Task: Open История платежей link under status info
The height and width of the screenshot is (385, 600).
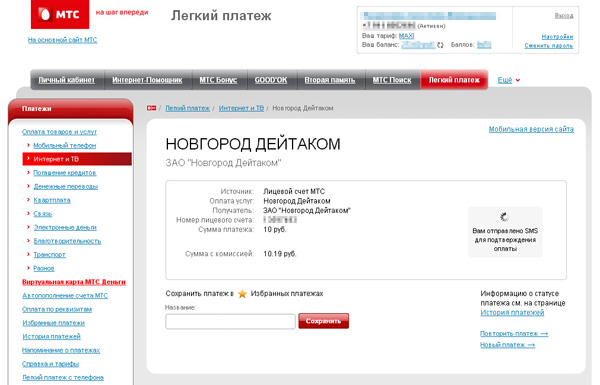Action: click(x=512, y=313)
